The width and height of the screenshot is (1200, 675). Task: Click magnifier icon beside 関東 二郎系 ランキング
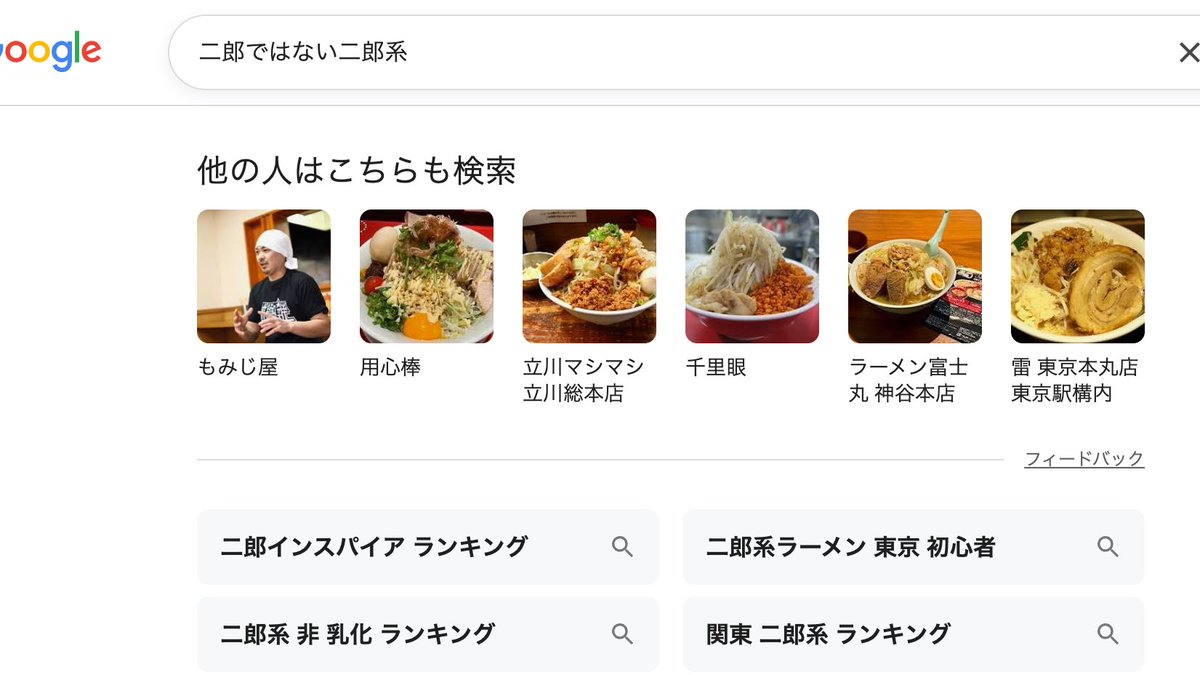pos(1107,634)
